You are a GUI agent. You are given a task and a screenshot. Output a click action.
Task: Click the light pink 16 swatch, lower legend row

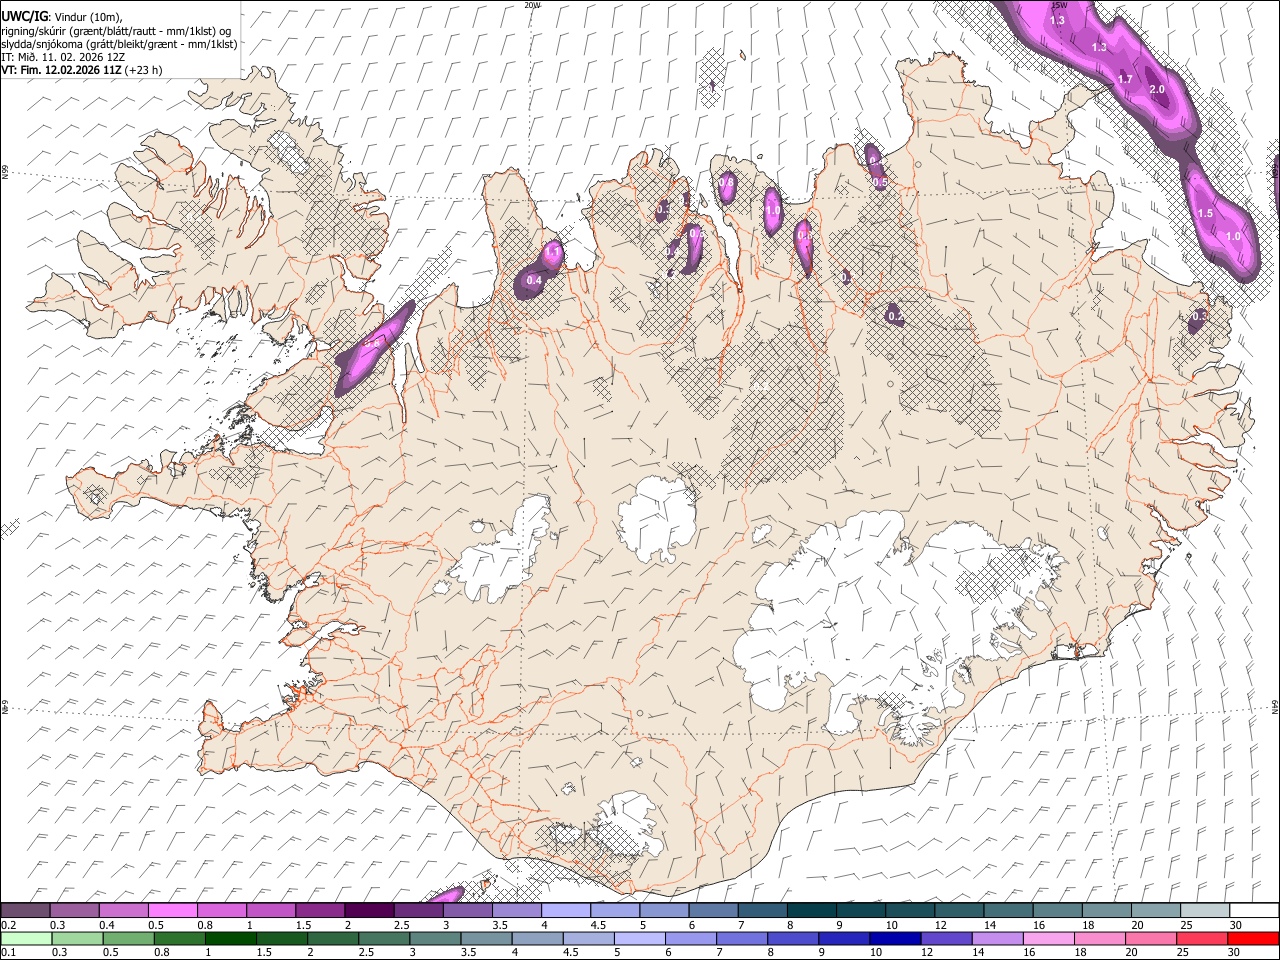click(x=1048, y=938)
